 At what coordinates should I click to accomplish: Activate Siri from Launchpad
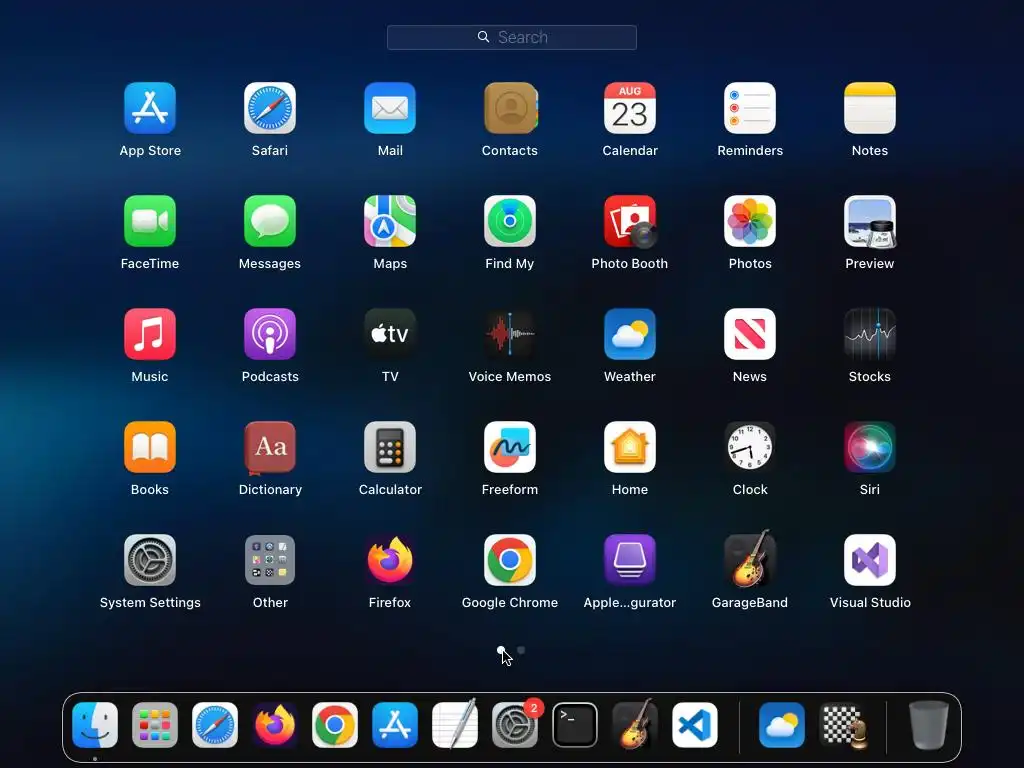(x=870, y=447)
